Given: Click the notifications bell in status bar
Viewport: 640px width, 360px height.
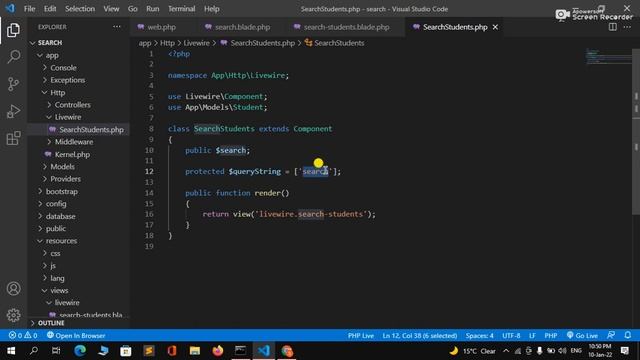Looking at the screenshot, I should pyautogui.click(x=628, y=335).
